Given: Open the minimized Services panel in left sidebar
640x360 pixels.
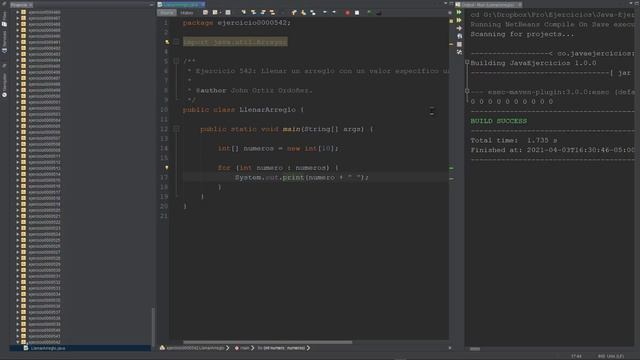Looking at the screenshot, I should 4,42.
